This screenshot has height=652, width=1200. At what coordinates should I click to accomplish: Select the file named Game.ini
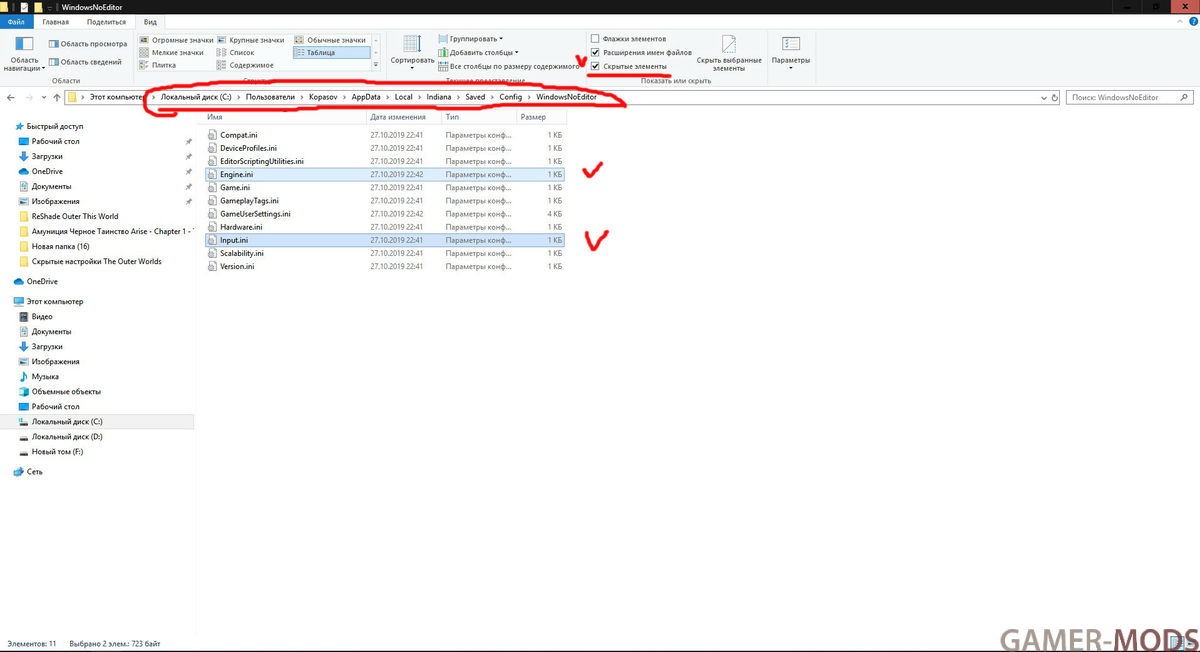(x=235, y=188)
